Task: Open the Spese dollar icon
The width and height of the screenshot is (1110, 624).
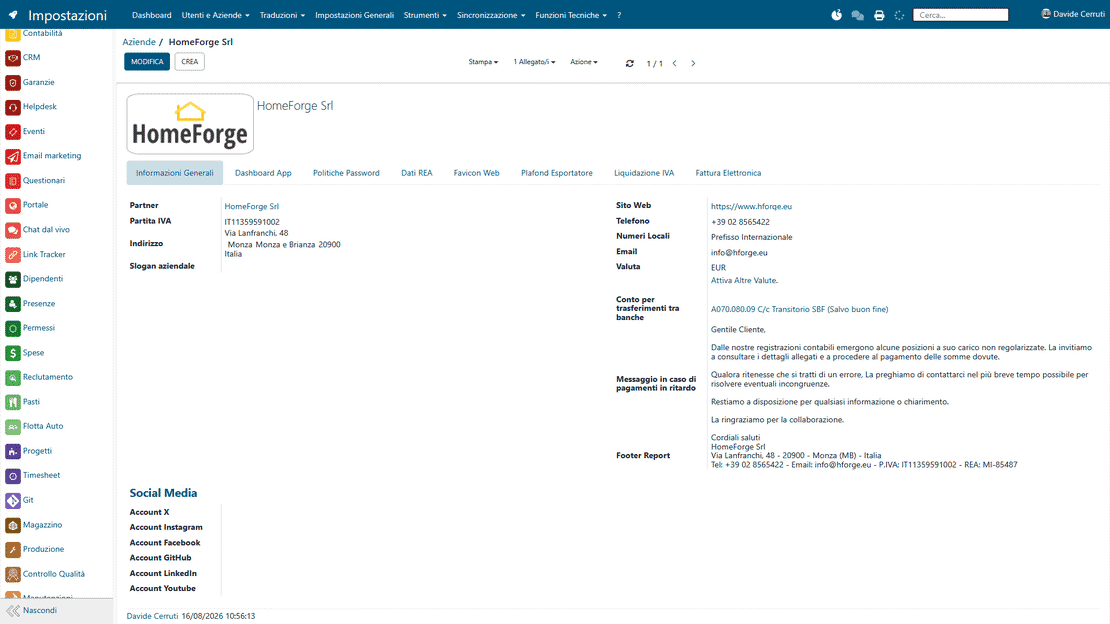Action: pos(13,353)
